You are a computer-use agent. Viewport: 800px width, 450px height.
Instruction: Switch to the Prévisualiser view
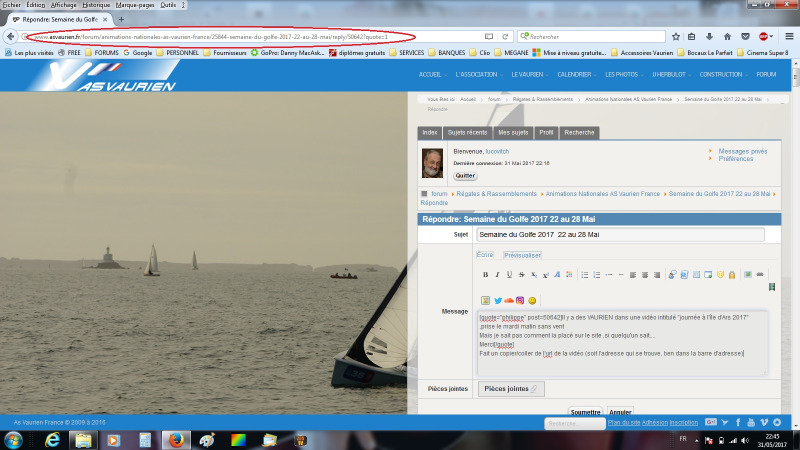pyautogui.click(x=522, y=255)
